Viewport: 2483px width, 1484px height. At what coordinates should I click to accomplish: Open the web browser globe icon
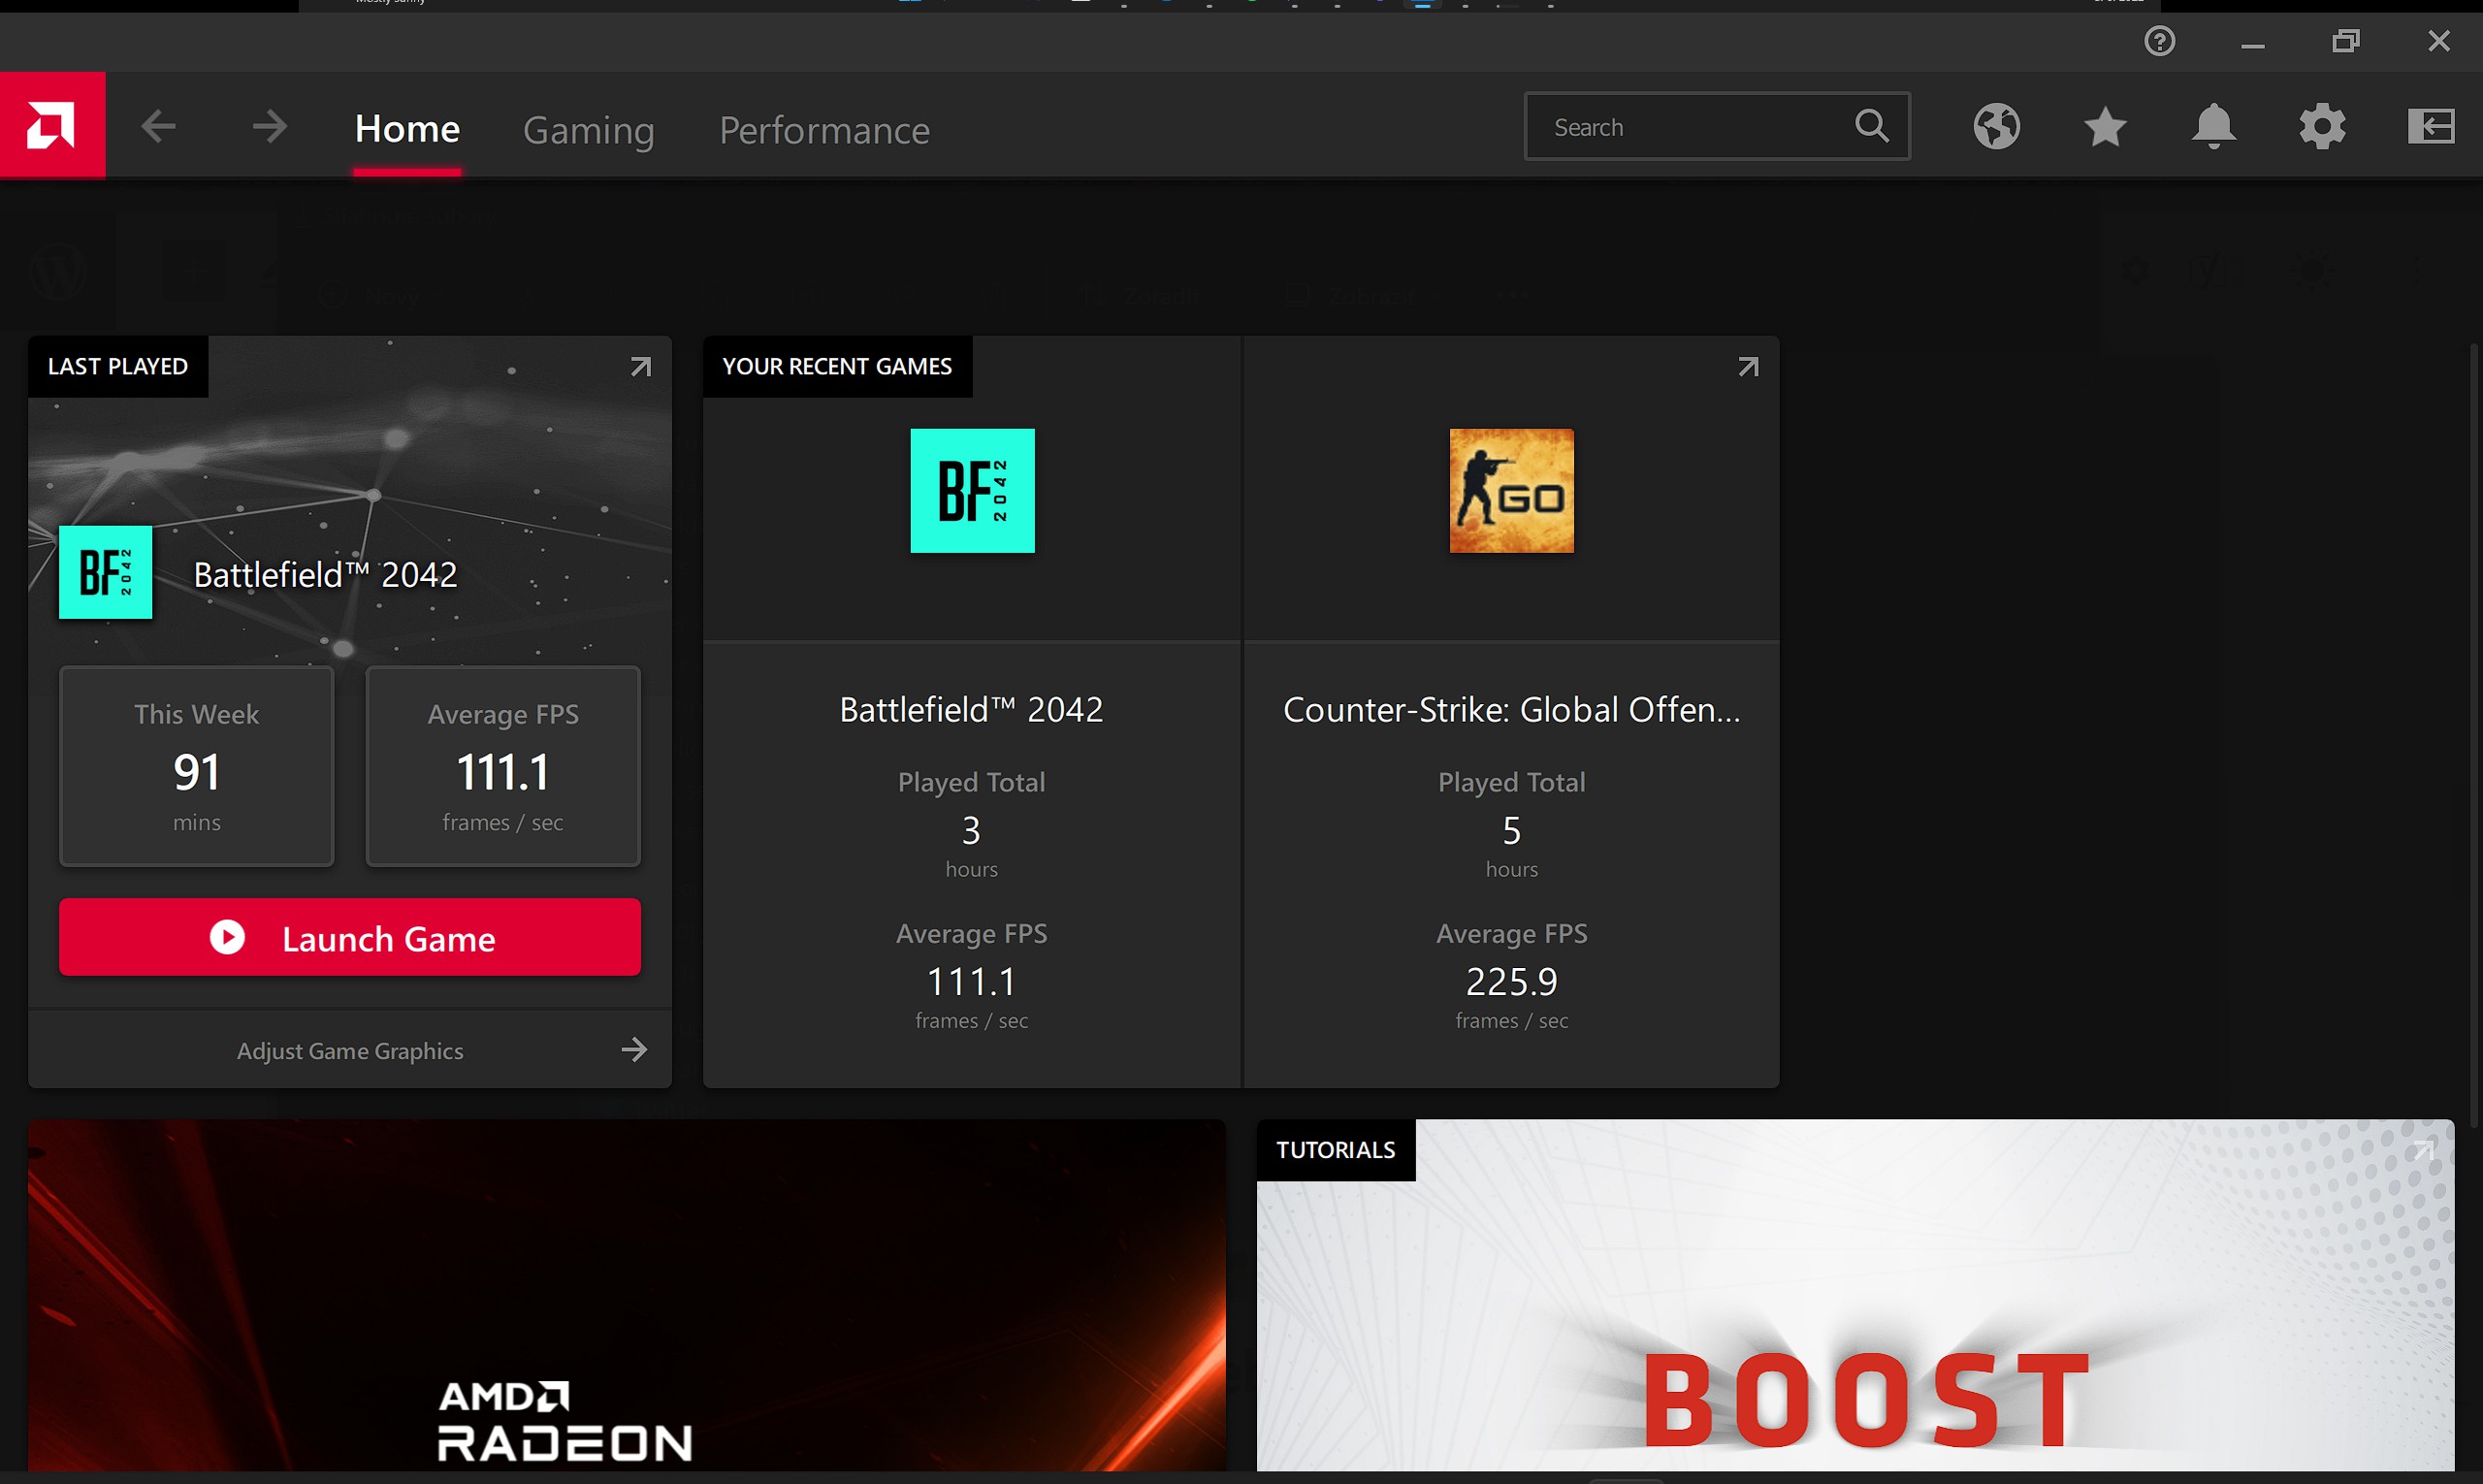pyautogui.click(x=1996, y=127)
